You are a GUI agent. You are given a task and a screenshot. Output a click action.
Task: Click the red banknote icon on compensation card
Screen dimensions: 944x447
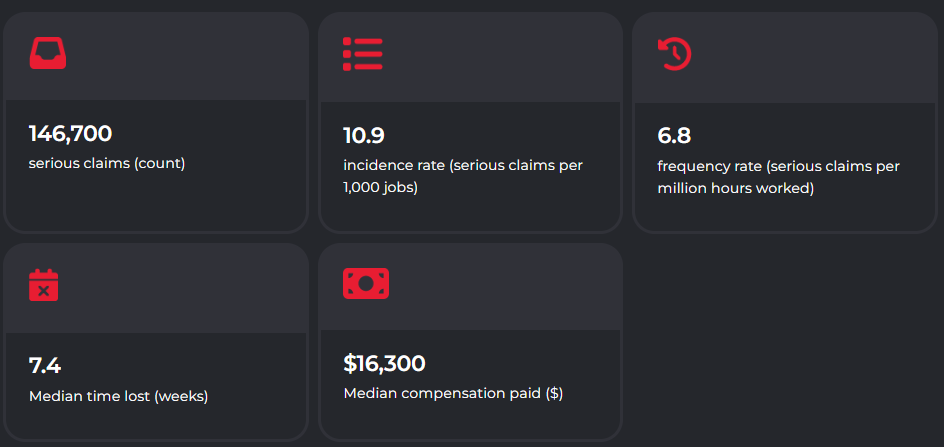click(365, 284)
